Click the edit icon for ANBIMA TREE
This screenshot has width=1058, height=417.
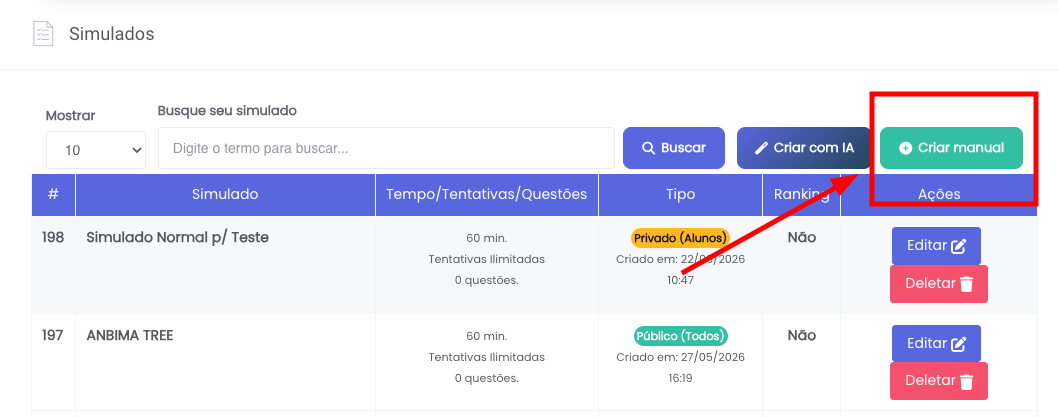(x=958, y=344)
